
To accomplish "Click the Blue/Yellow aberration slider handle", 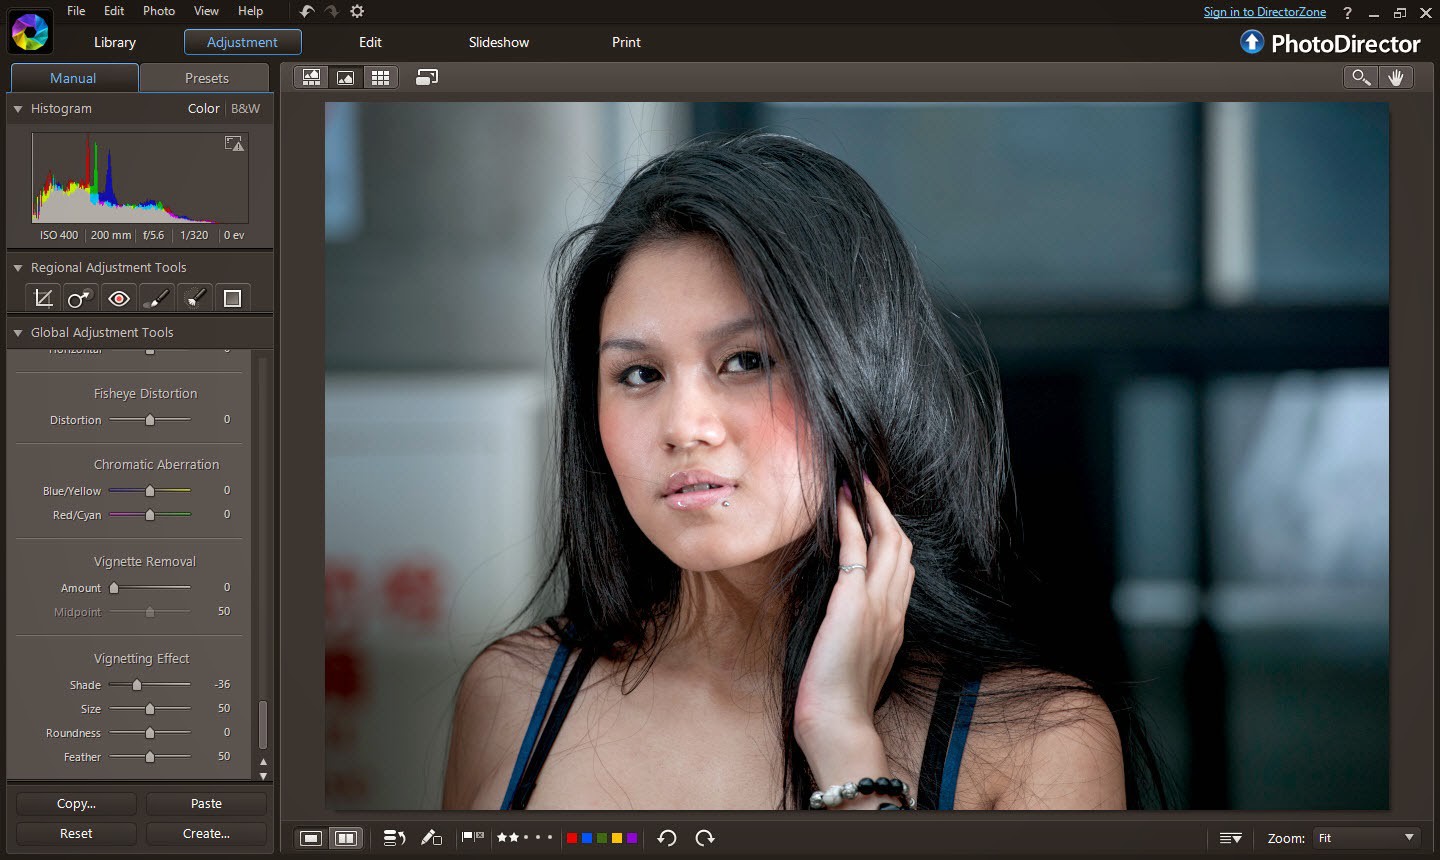I will 150,491.
